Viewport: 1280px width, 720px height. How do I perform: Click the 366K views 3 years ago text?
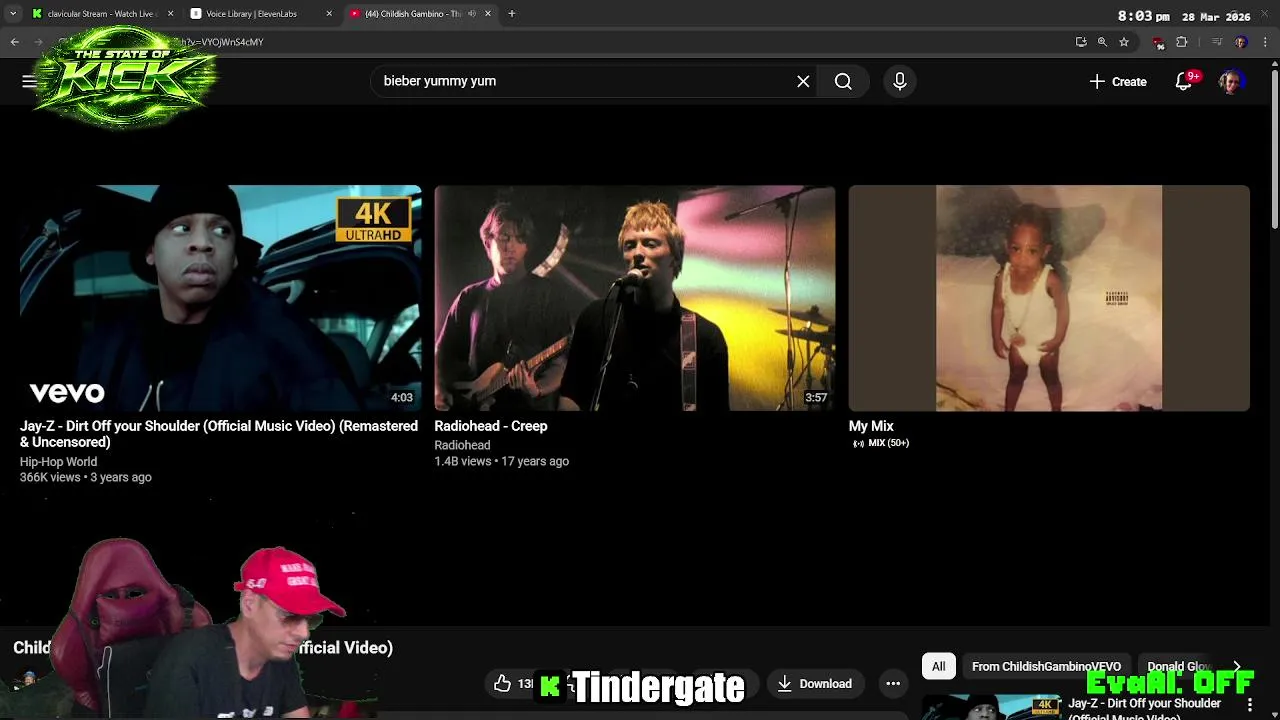85,478
